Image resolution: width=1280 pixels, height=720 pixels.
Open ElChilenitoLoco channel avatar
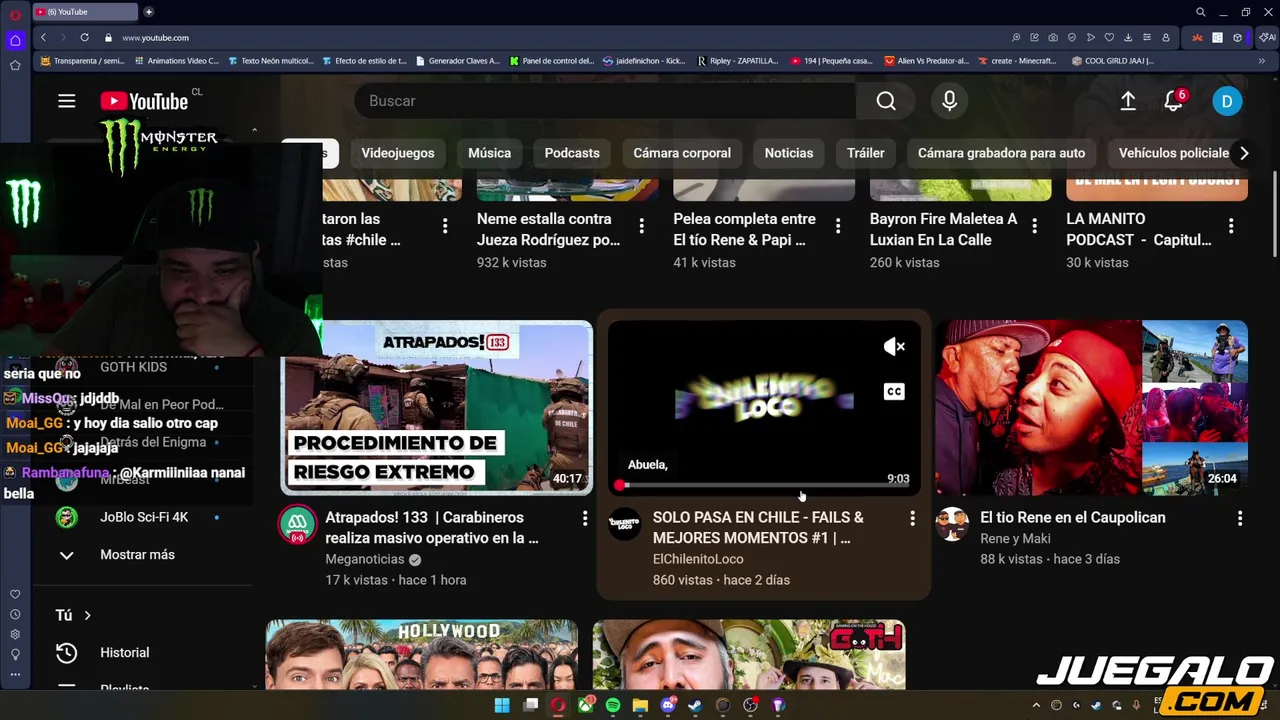pyautogui.click(x=624, y=524)
